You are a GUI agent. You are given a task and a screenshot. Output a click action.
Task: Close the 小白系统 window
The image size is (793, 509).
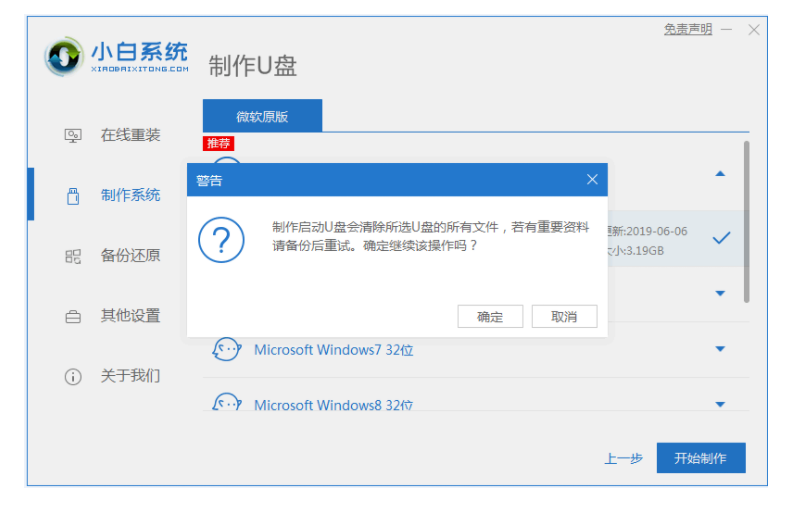(x=754, y=30)
